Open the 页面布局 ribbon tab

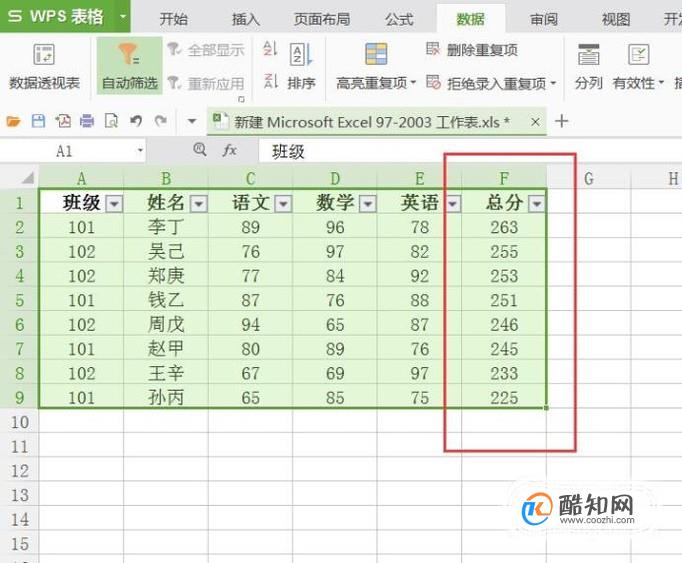tap(322, 19)
